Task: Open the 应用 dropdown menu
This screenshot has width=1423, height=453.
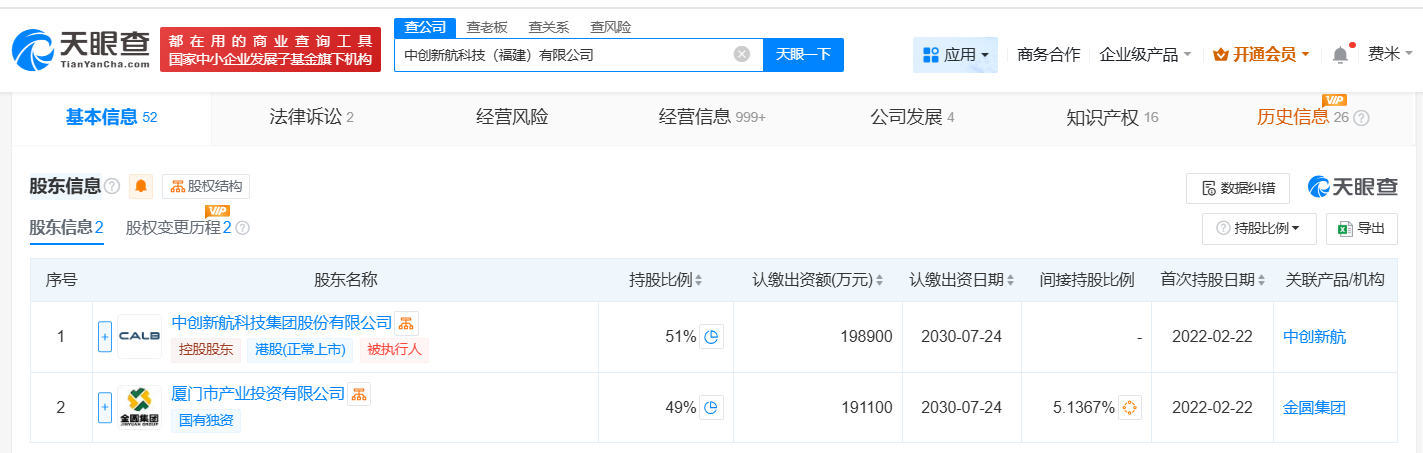Action: (955, 55)
